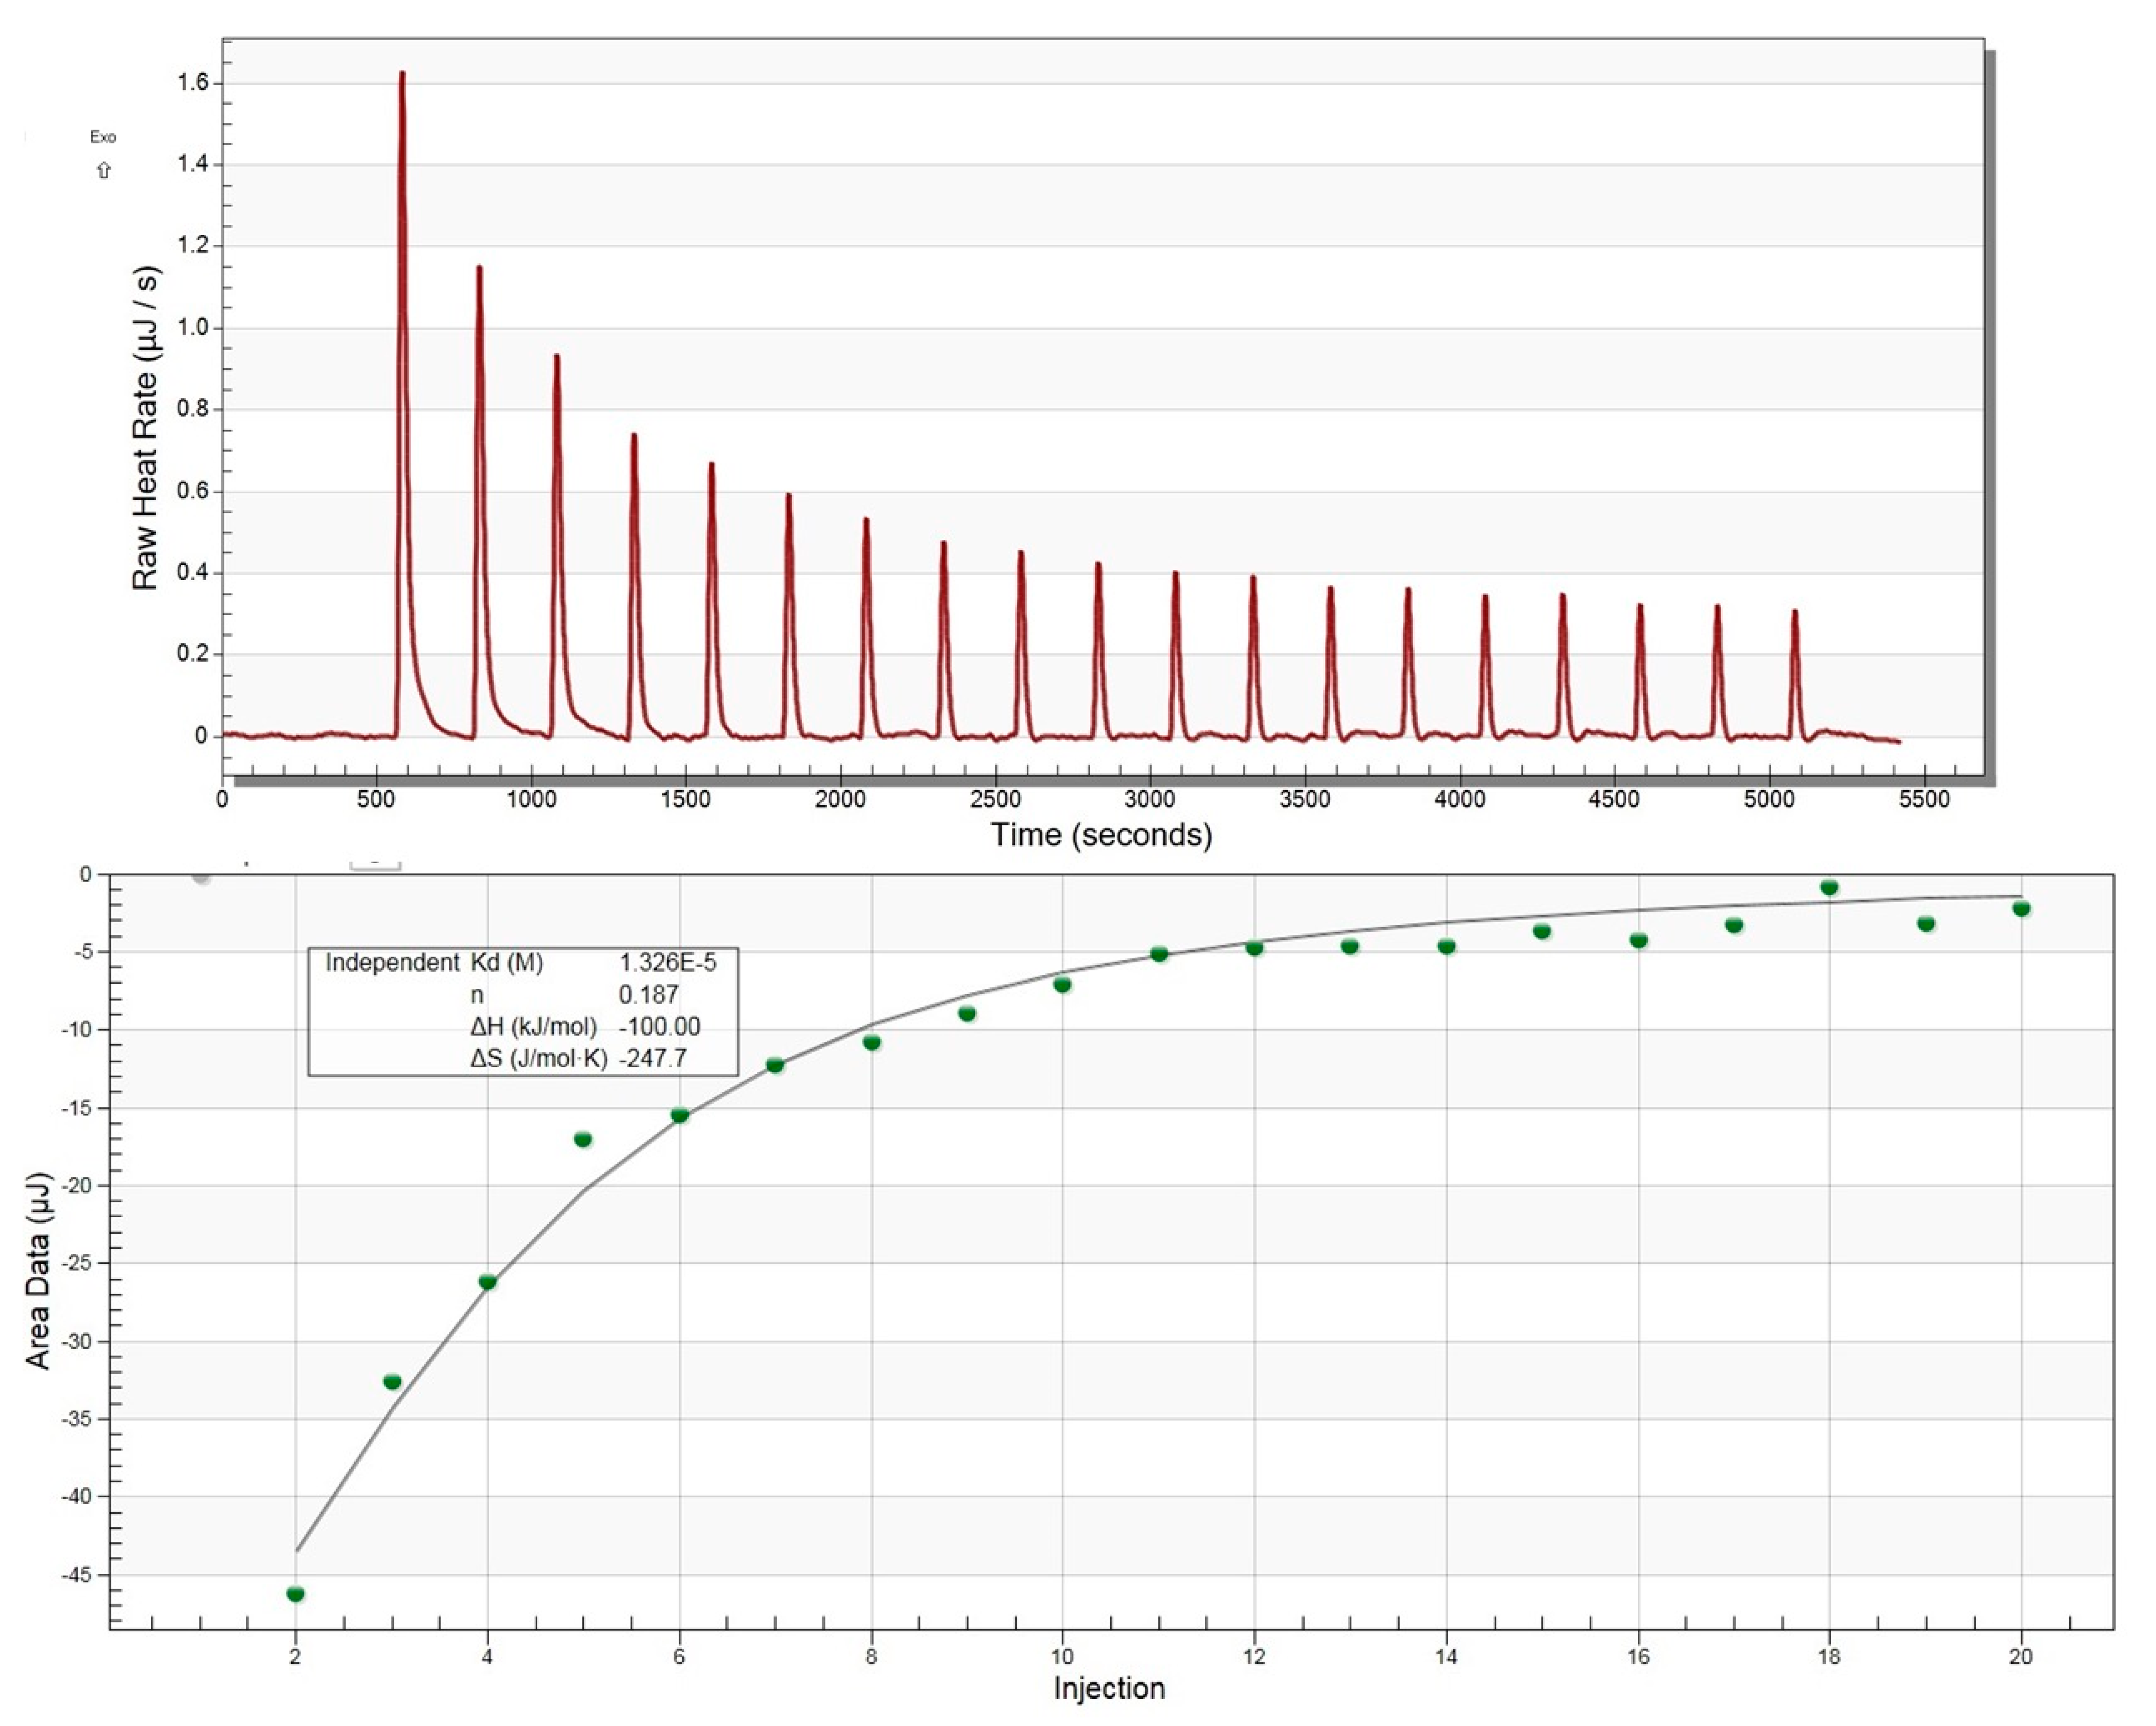Select the green data point at injection 2
Screen dimensions: 2156x1726
[296, 1593]
